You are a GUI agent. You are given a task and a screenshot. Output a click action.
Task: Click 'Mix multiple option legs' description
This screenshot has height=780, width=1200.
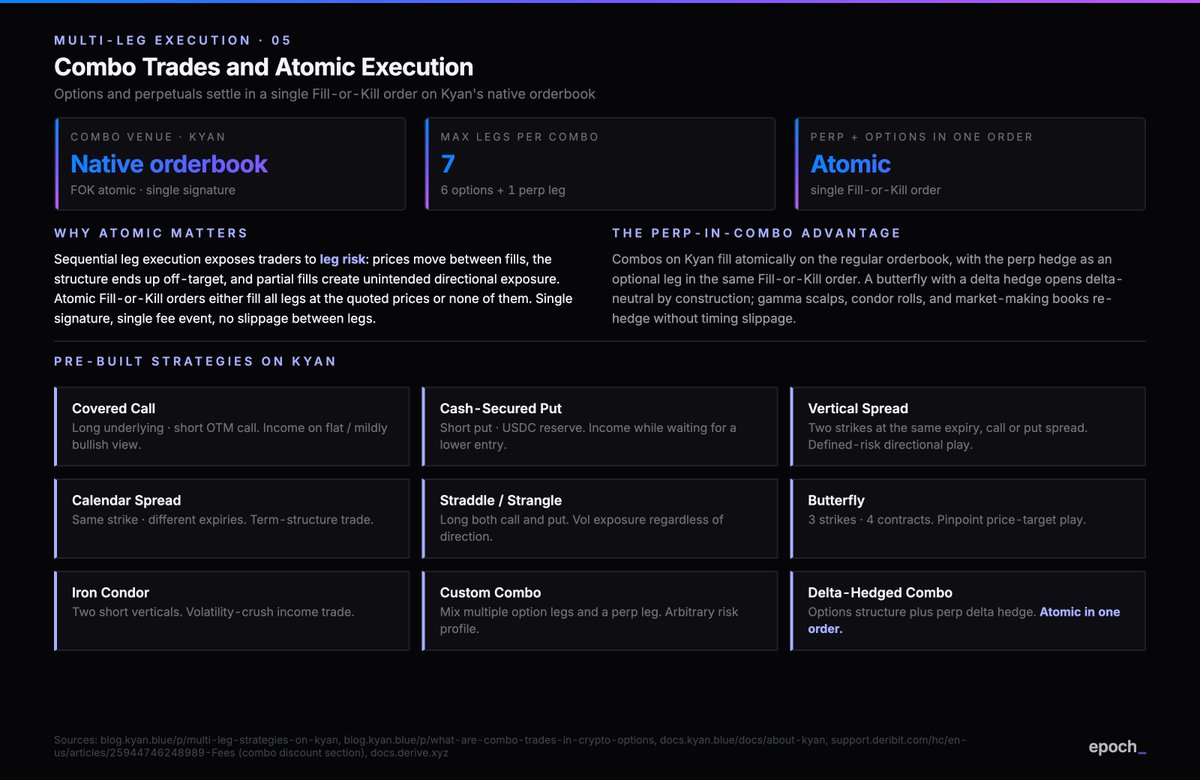coord(589,620)
